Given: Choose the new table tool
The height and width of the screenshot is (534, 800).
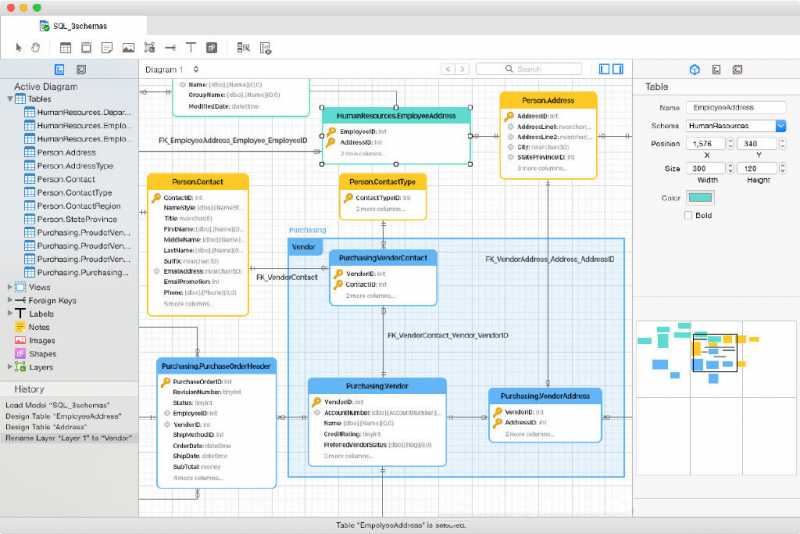Looking at the screenshot, I should tap(65, 47).
